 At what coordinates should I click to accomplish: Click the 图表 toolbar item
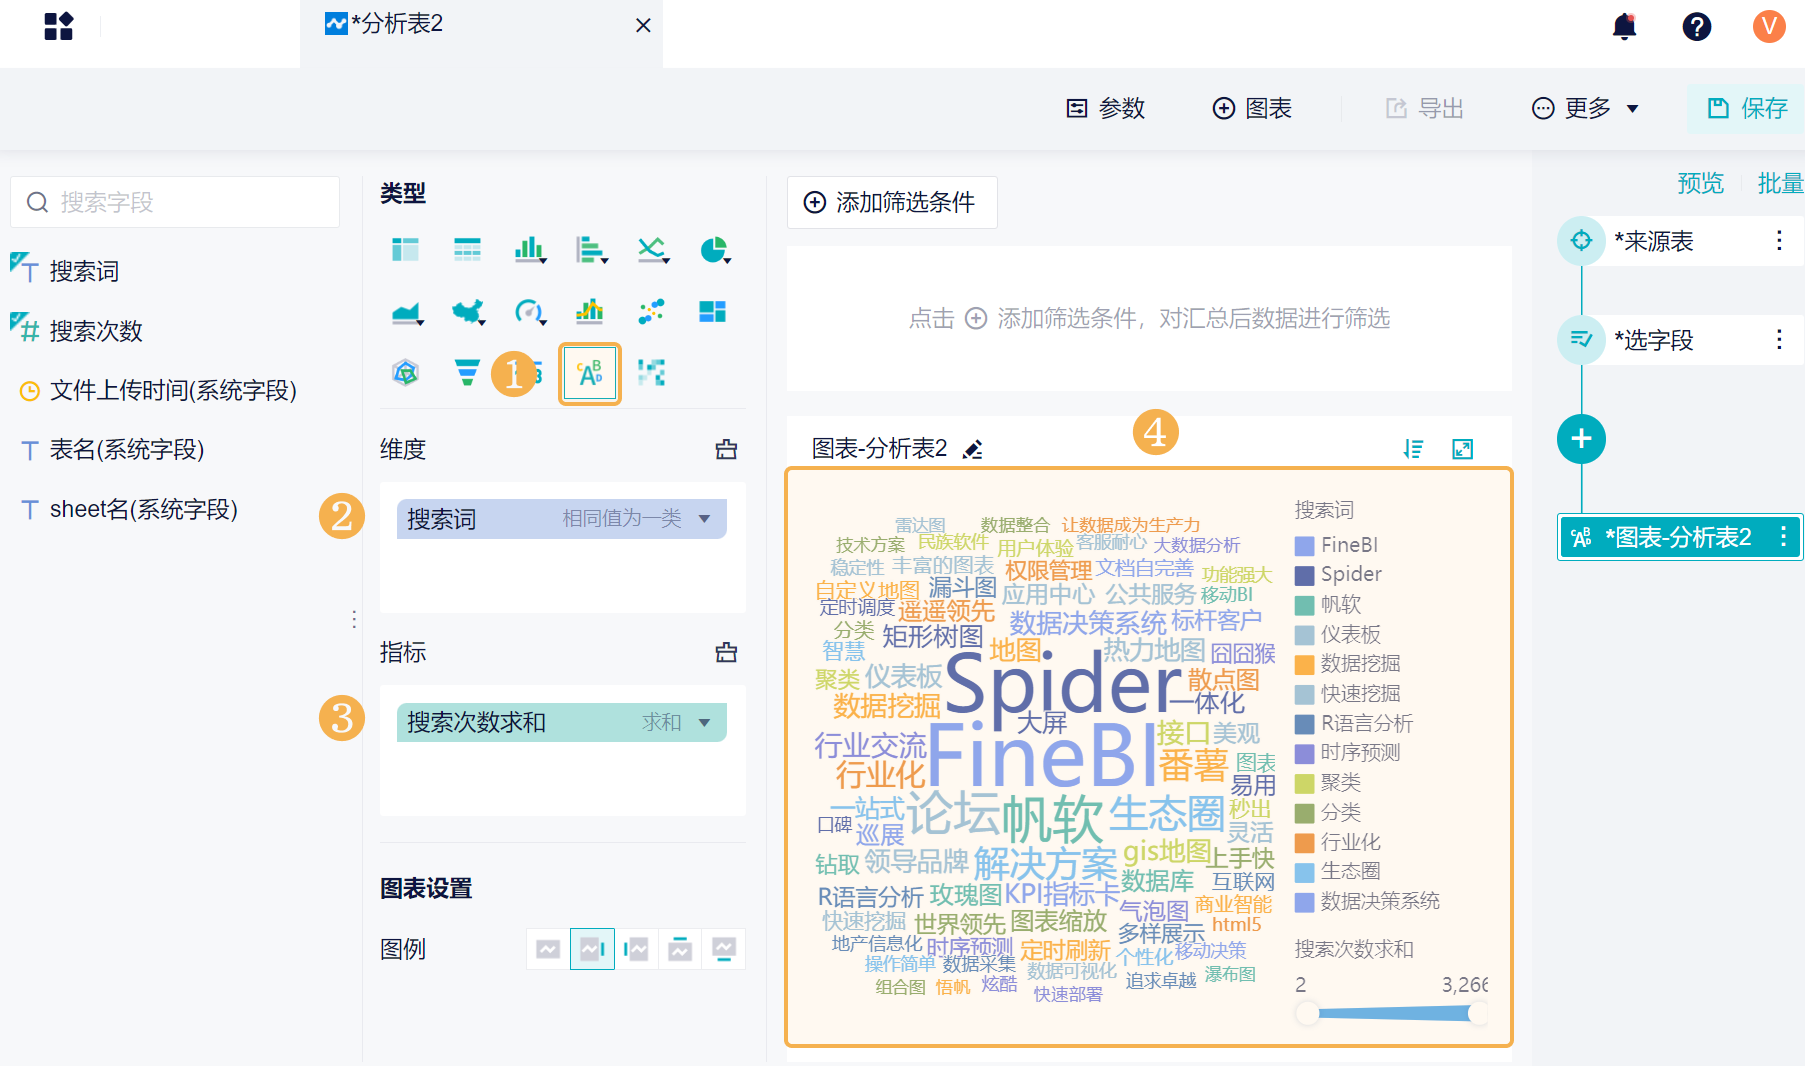coord(1252,108)
